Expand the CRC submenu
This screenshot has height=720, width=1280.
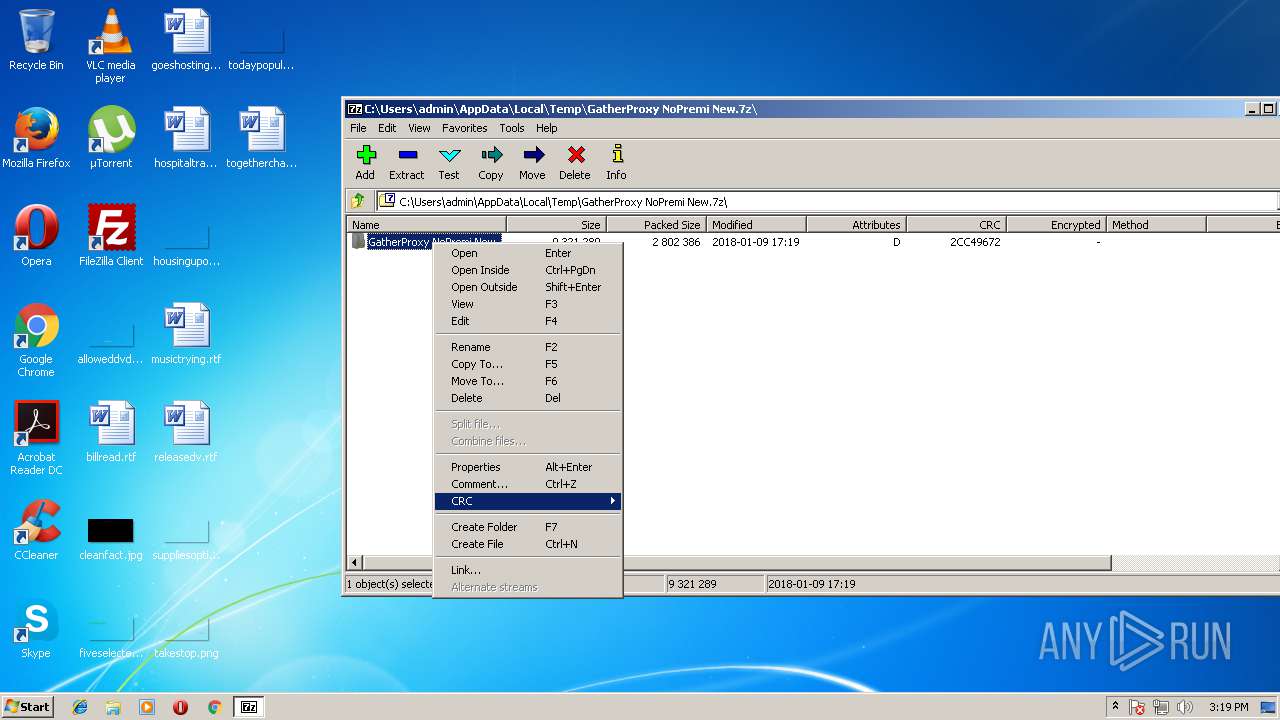528,501
